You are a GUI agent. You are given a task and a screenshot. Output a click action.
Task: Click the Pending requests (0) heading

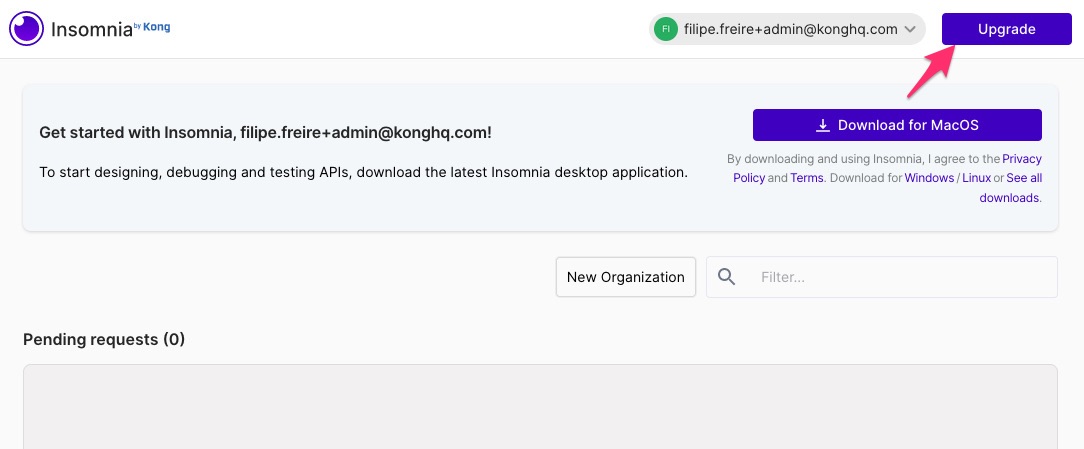(x=104, y=340)
